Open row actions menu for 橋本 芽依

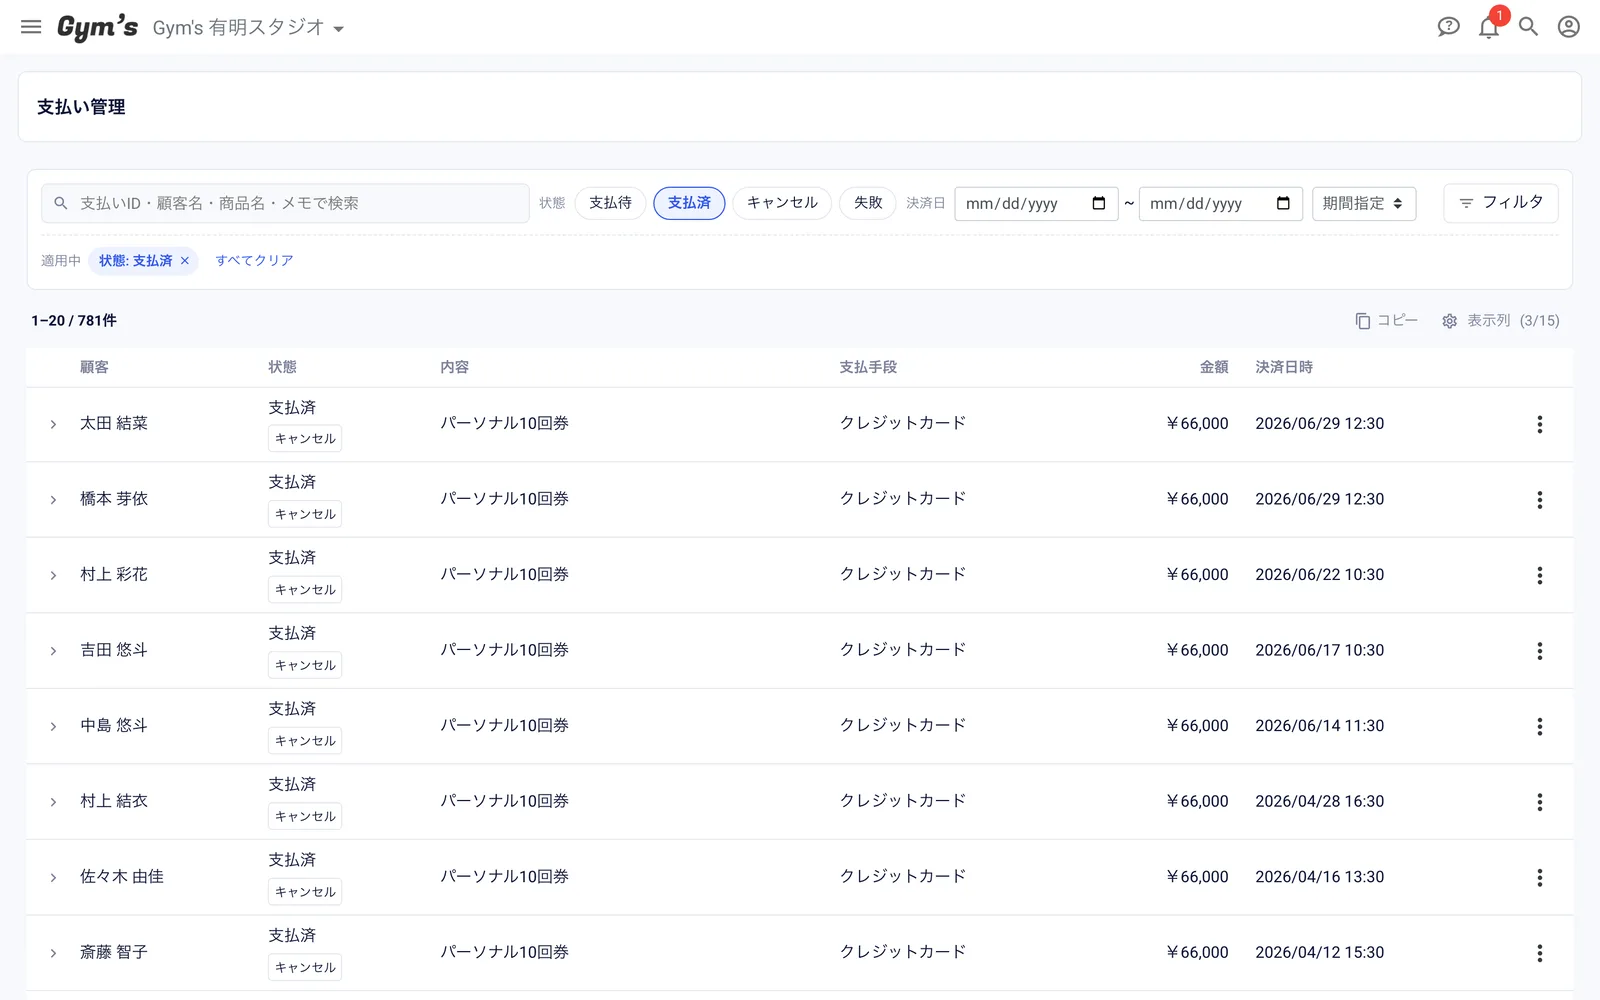tap(1539, 499)
